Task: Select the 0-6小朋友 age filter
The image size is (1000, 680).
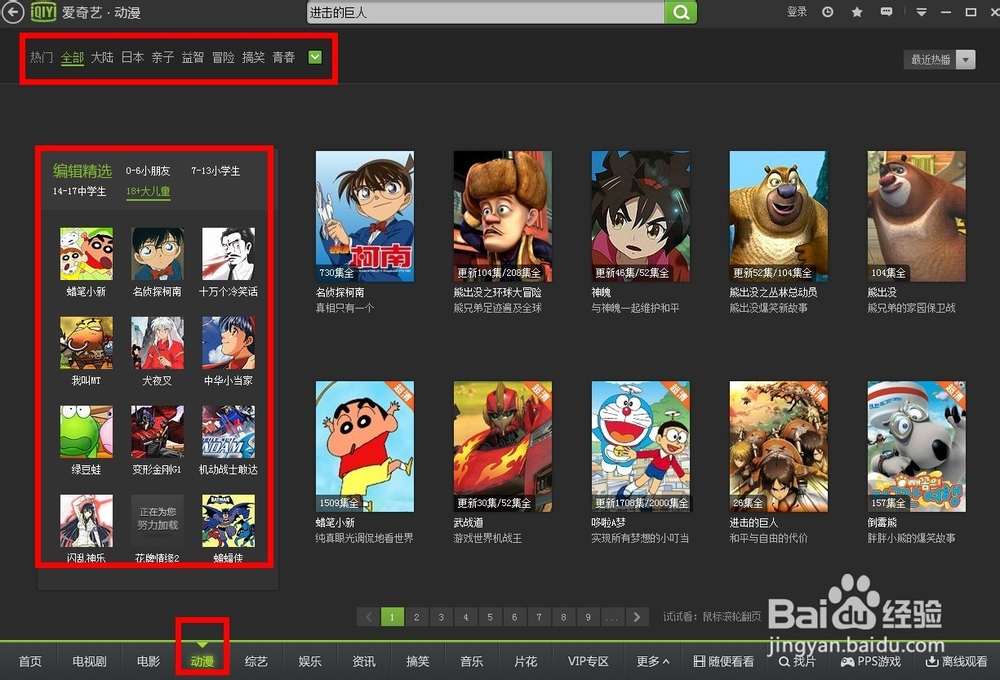Action: 148,171
